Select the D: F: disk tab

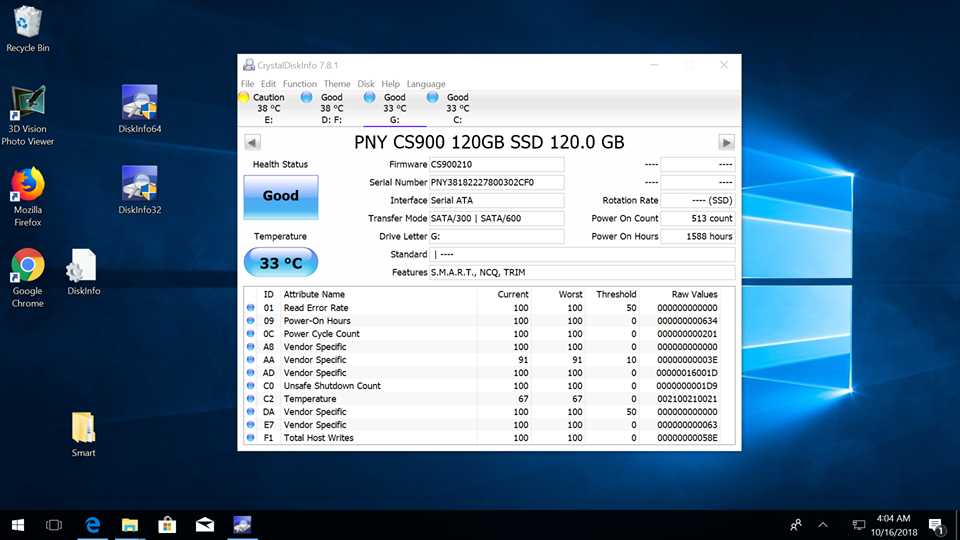331,108
